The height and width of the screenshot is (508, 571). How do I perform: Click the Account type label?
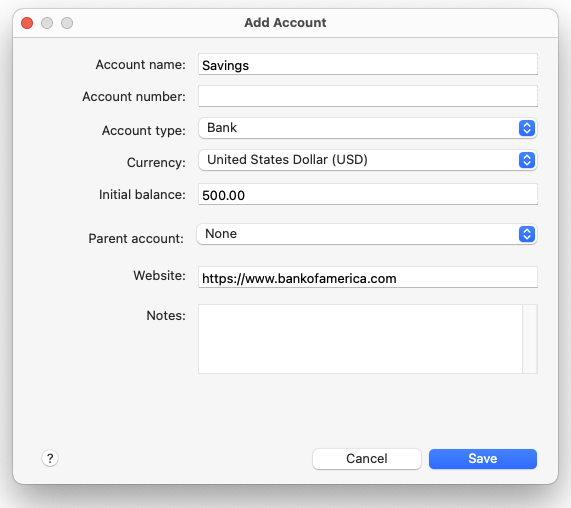click(143, 130)
